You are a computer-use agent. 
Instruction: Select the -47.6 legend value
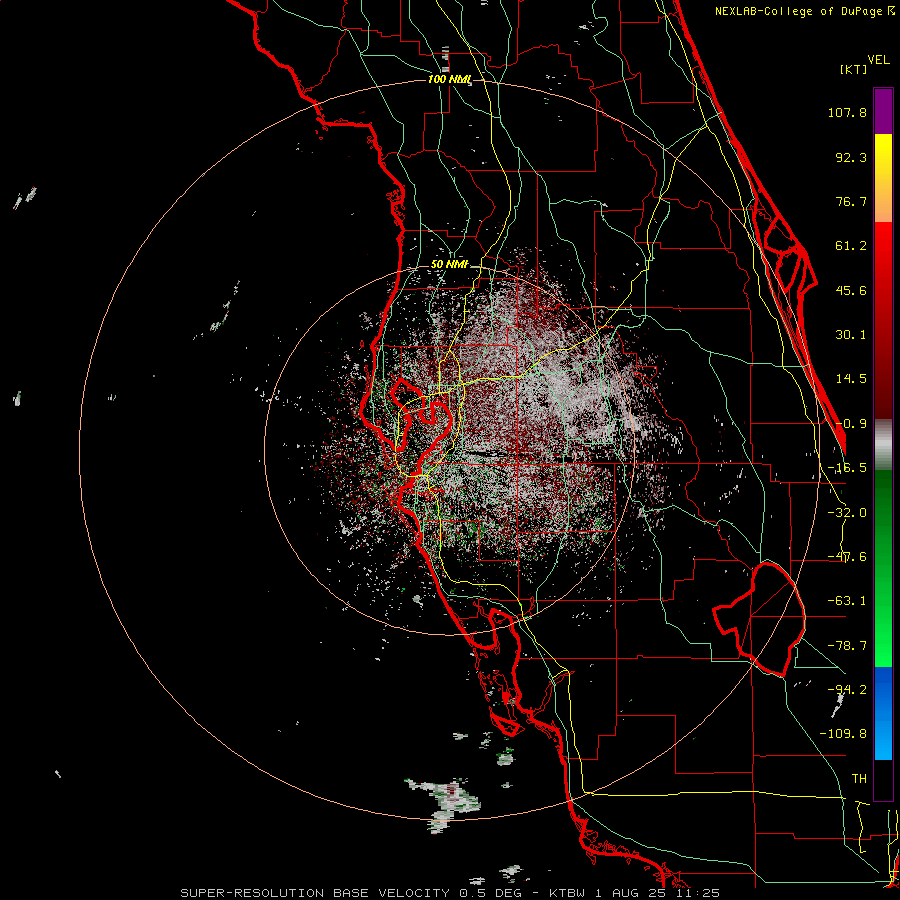(847, 557)
